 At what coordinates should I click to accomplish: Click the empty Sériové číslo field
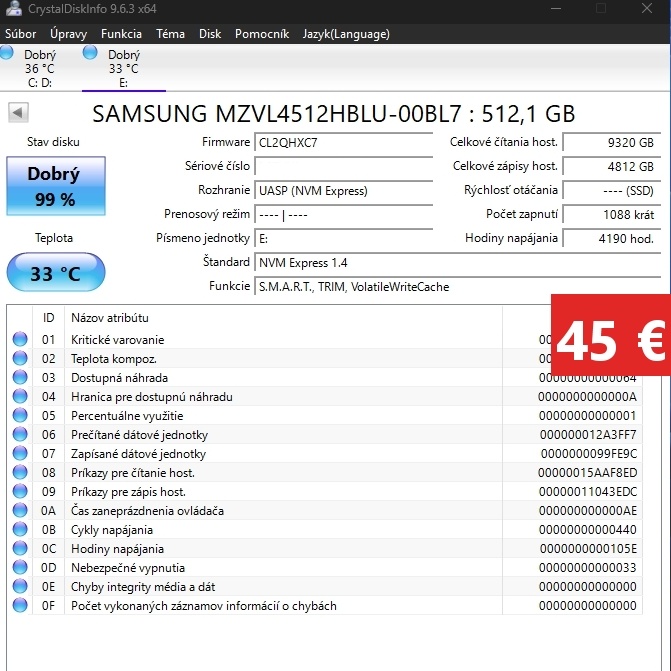coord(344,166)
